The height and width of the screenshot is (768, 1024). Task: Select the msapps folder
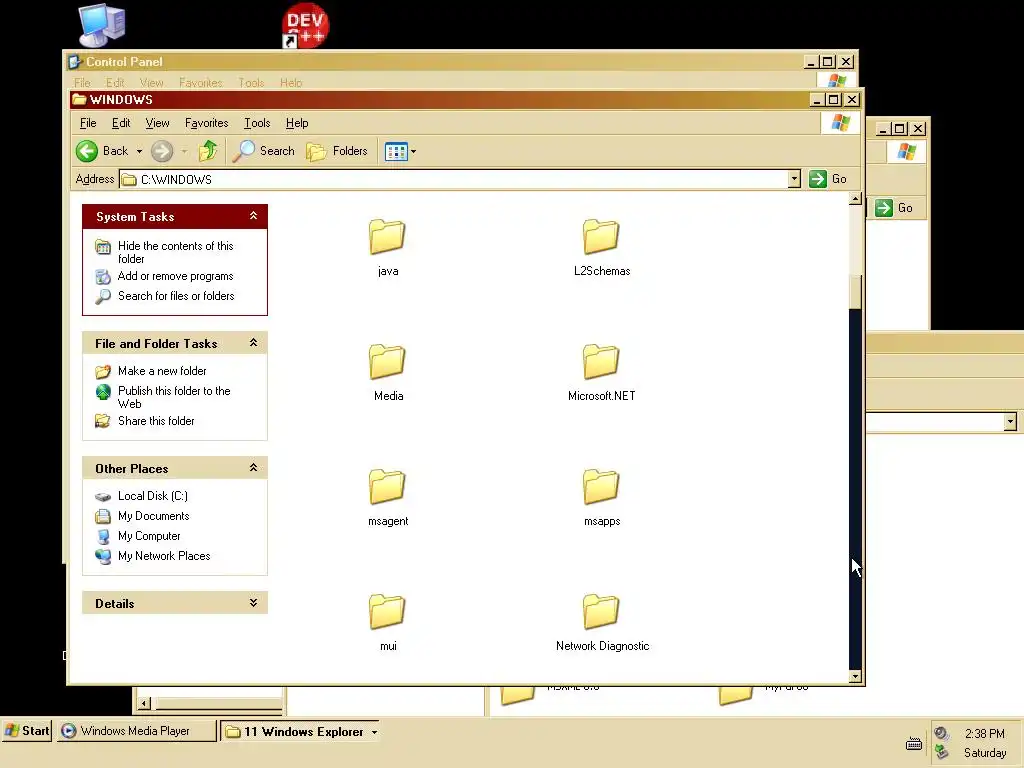point(601,498)
